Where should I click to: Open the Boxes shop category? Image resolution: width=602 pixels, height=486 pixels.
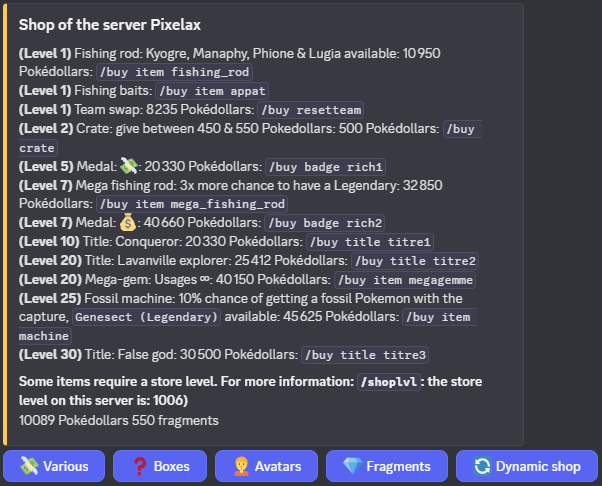pos(160,466)
